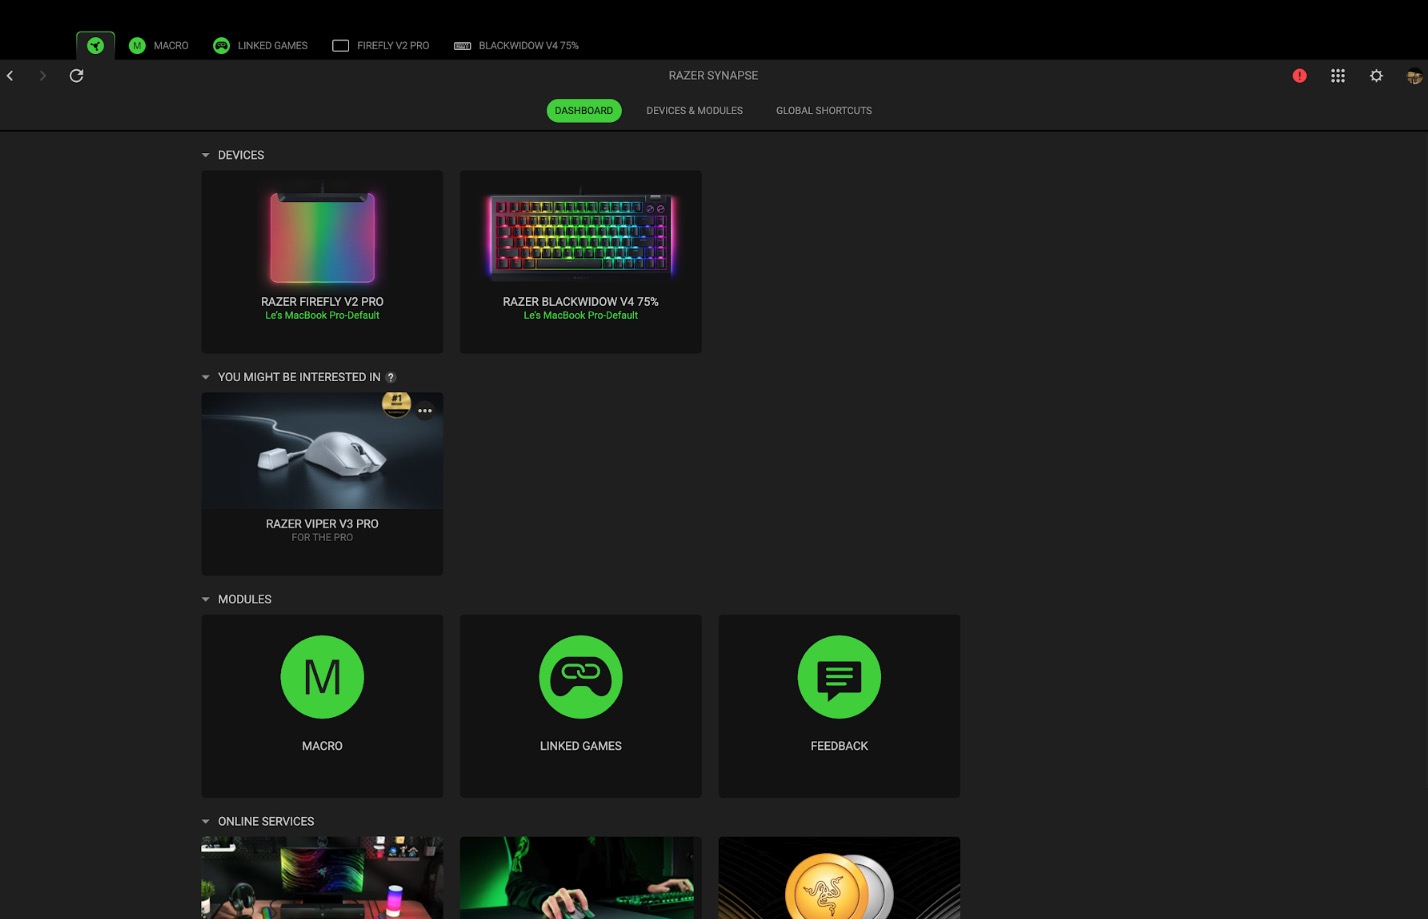Open the apps grid launcher
The image size is (1428, 919).
click(x=1337, y=75)
